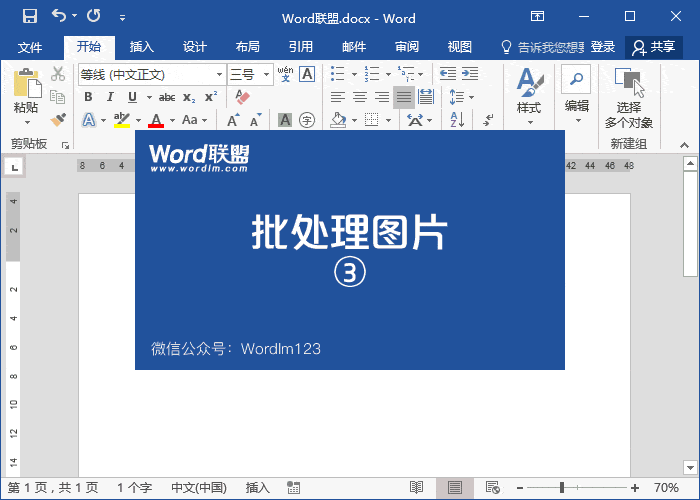Click the Sort A-Z icon
Screen dimensions: 700x500
pos(458,120)
